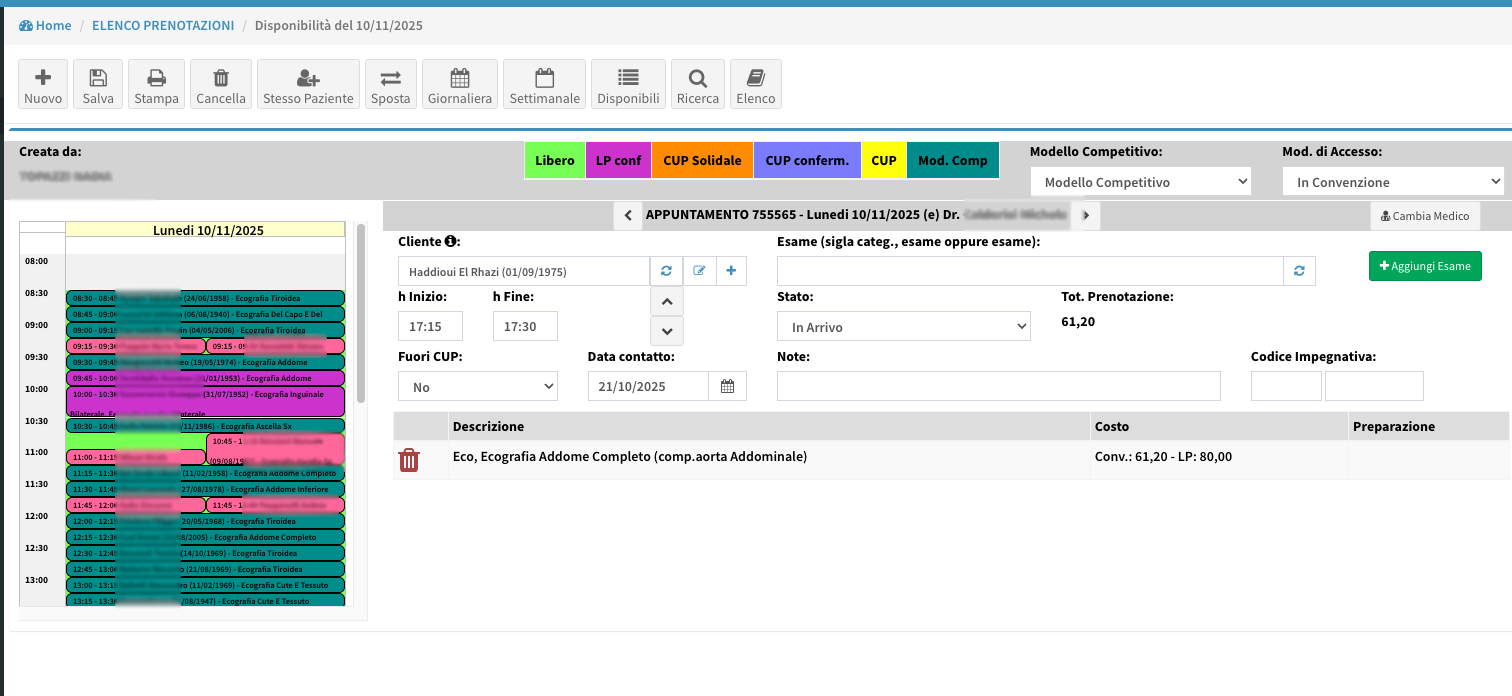Expand the Fuori CUP dropdown

[477, 386]
